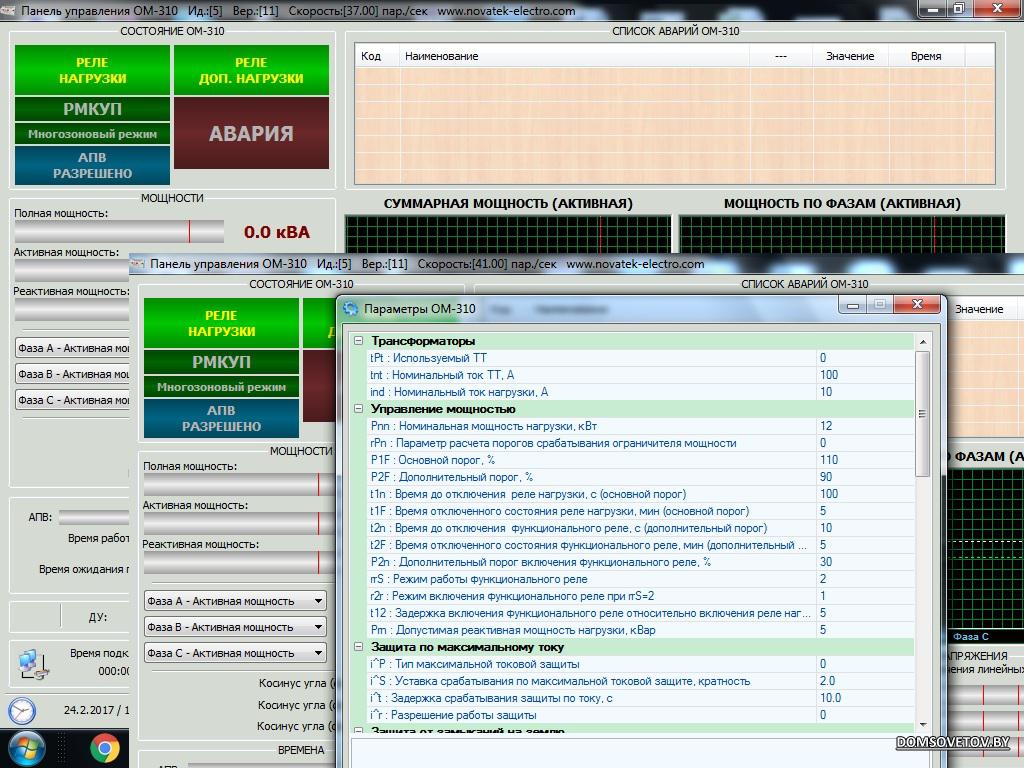Open the Фаза B combo box in the Скорость:[37.00] window
Screen dimensions: 1024x768
tap(72, 374)
